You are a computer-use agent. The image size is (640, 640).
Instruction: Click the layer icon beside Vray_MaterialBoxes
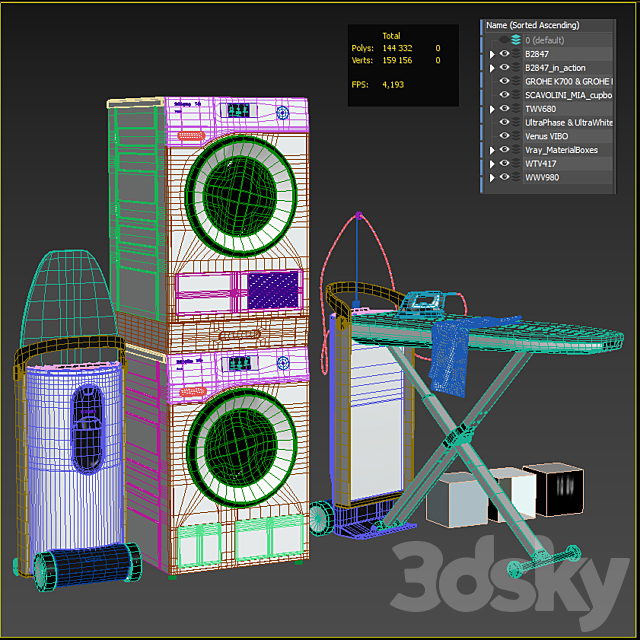coord(517,149)
